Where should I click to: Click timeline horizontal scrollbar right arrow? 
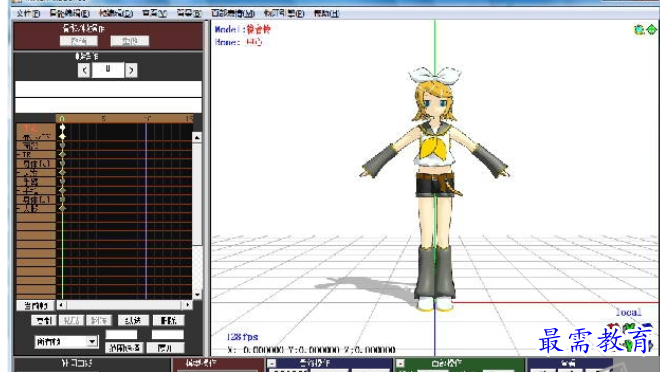pyautogui.click(x=188, y=305)
